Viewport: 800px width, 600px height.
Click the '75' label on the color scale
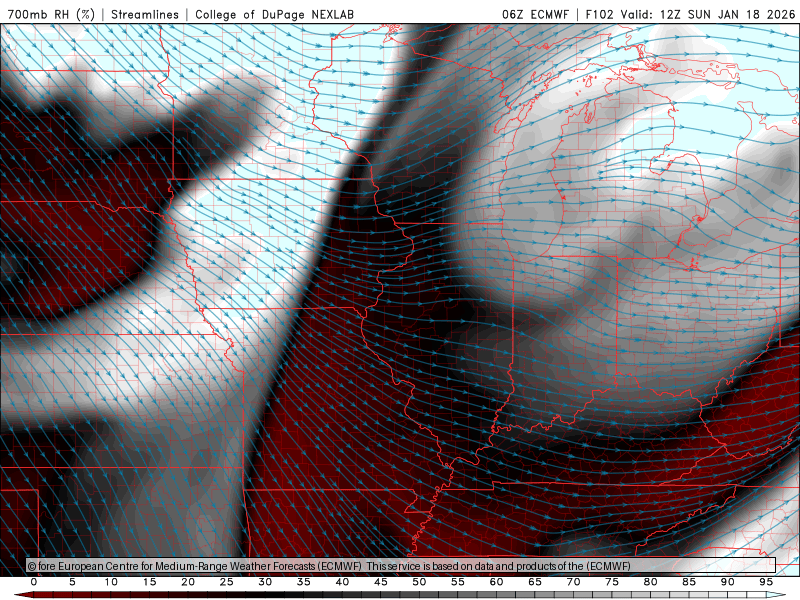(612, 582)
